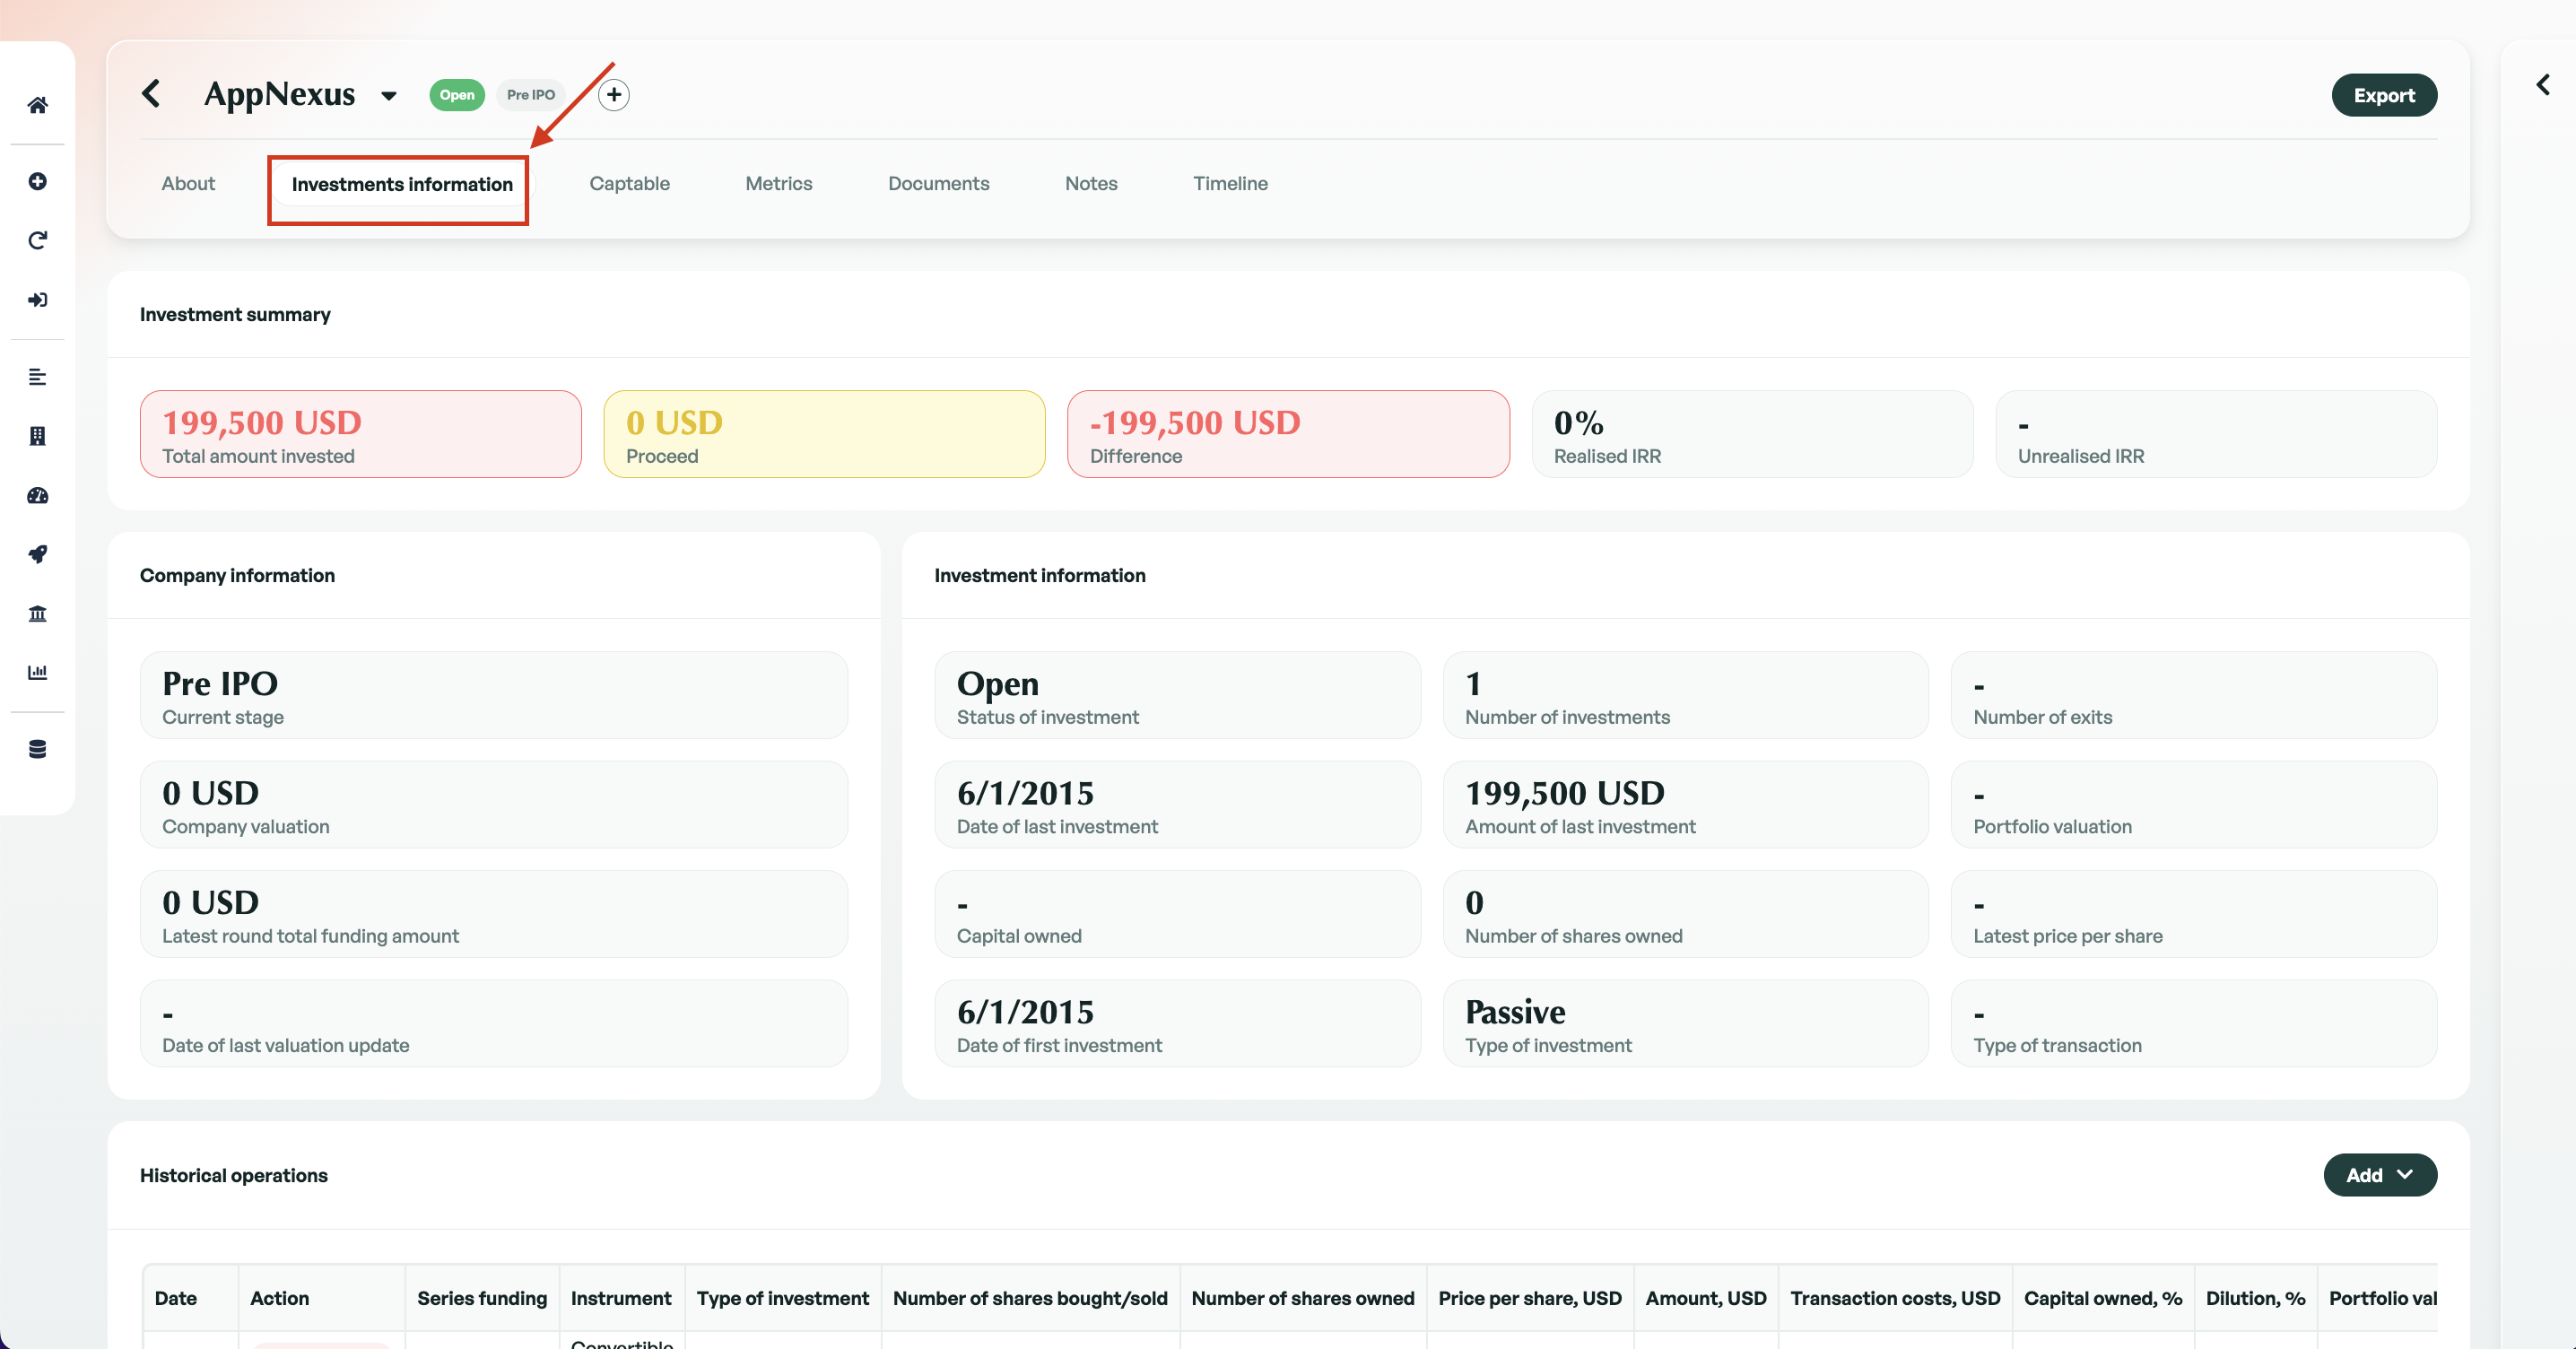The image size is (2576, 1349).
Task: Click the Latest price per share field
Action: (x=2194, y=914)
